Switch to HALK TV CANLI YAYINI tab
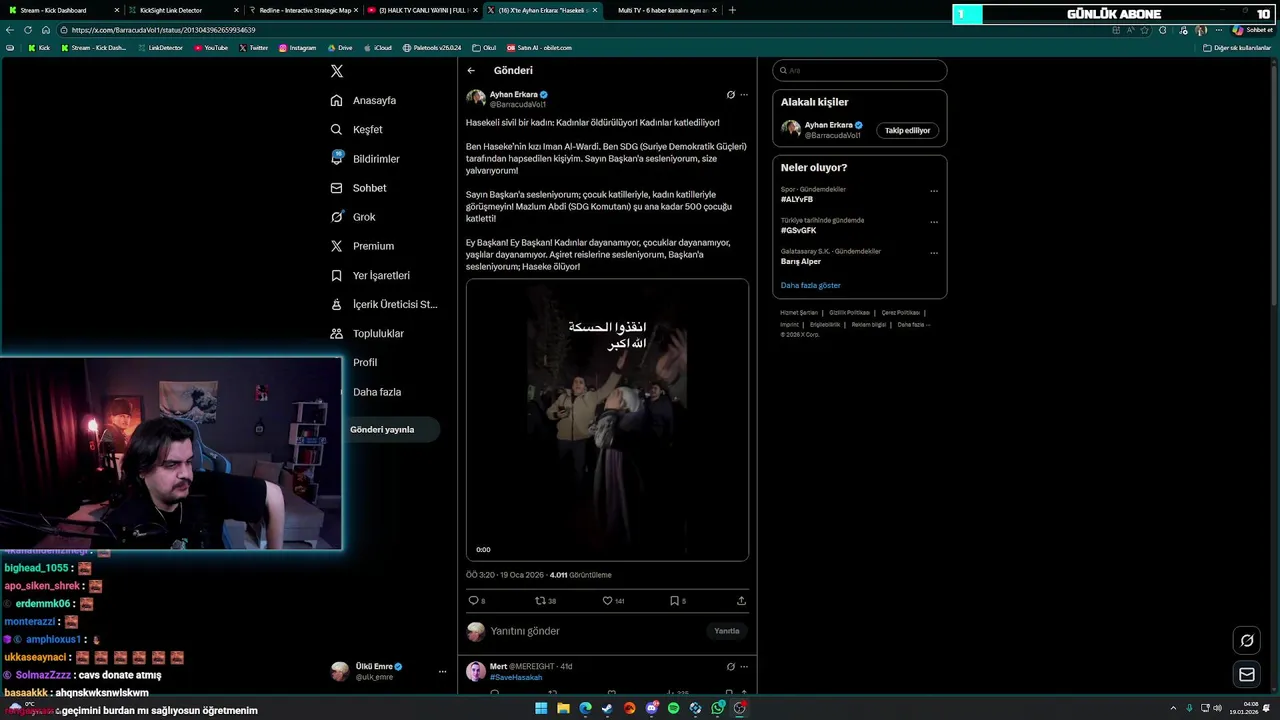 (x=422, y=10)
